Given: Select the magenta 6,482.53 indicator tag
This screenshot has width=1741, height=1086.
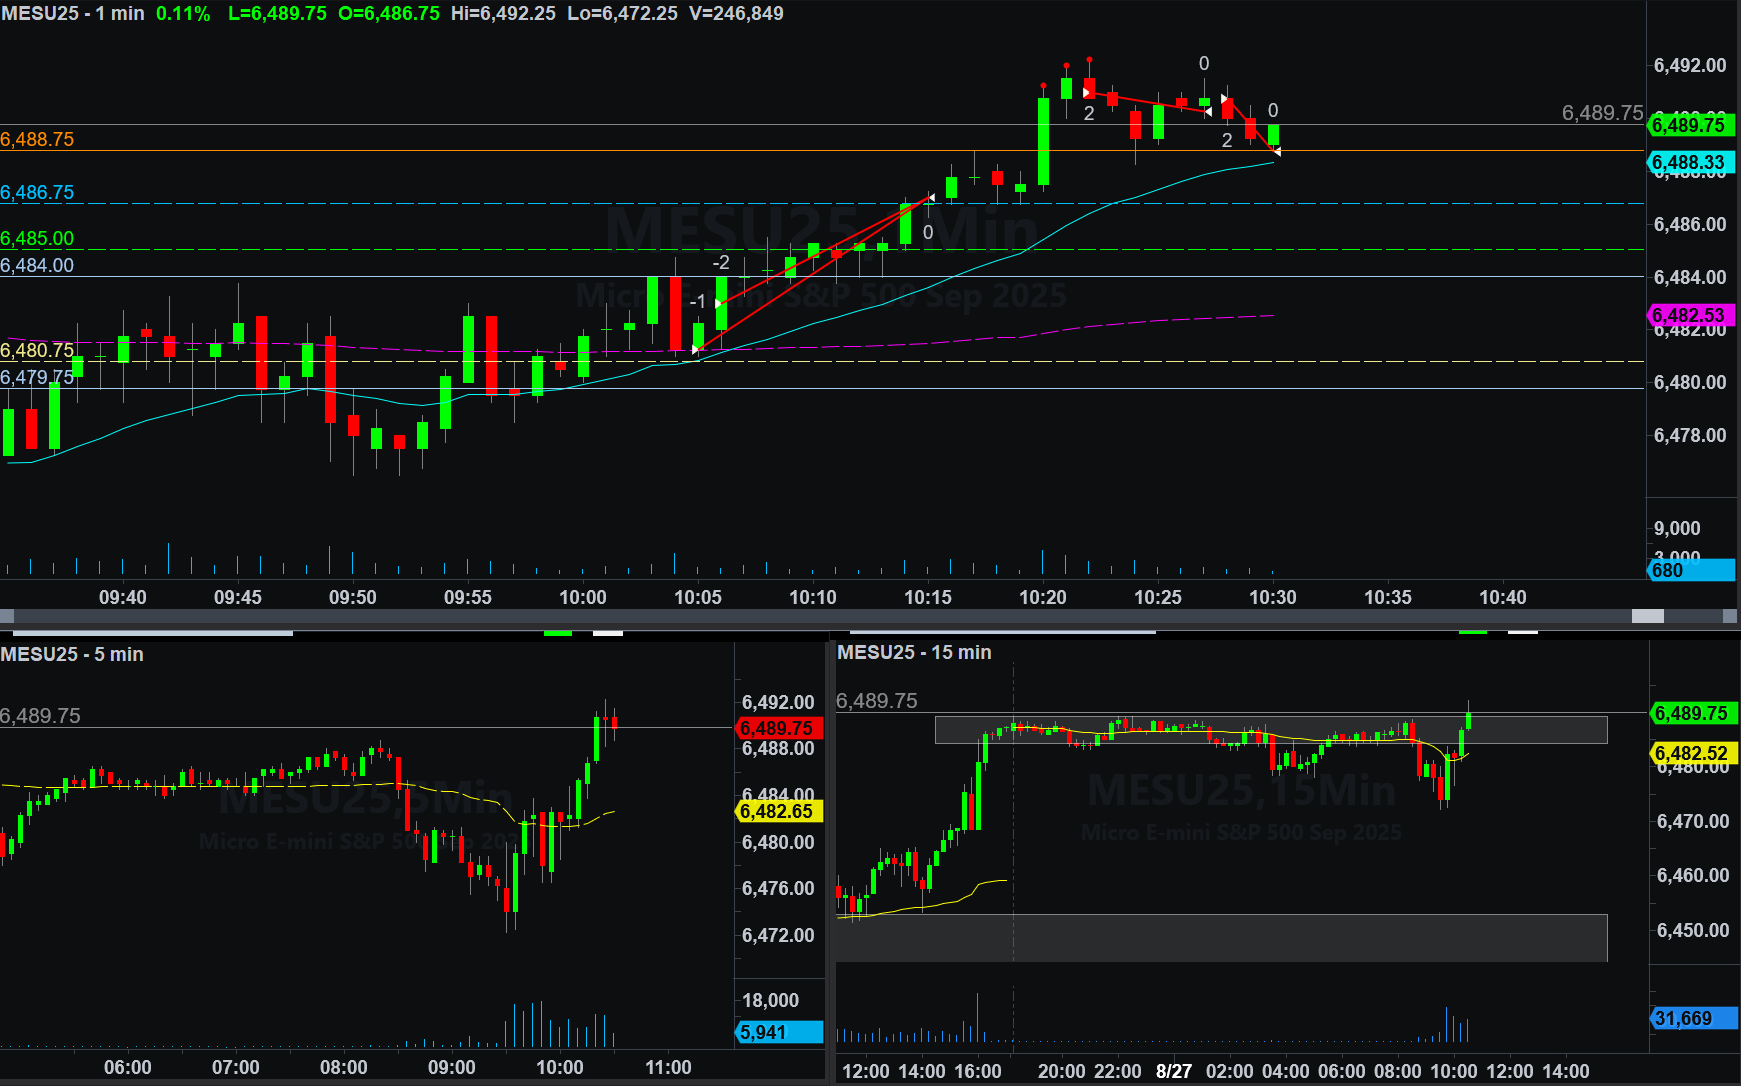Looking at the screenshot, I should [1689, 315].
